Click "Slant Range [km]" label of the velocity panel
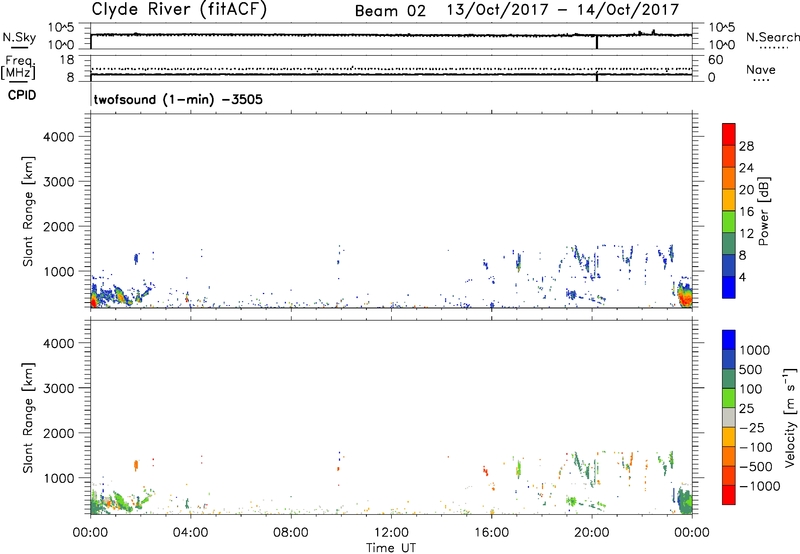The height and width of the screenshot is (554, 800). click(28, 418)
